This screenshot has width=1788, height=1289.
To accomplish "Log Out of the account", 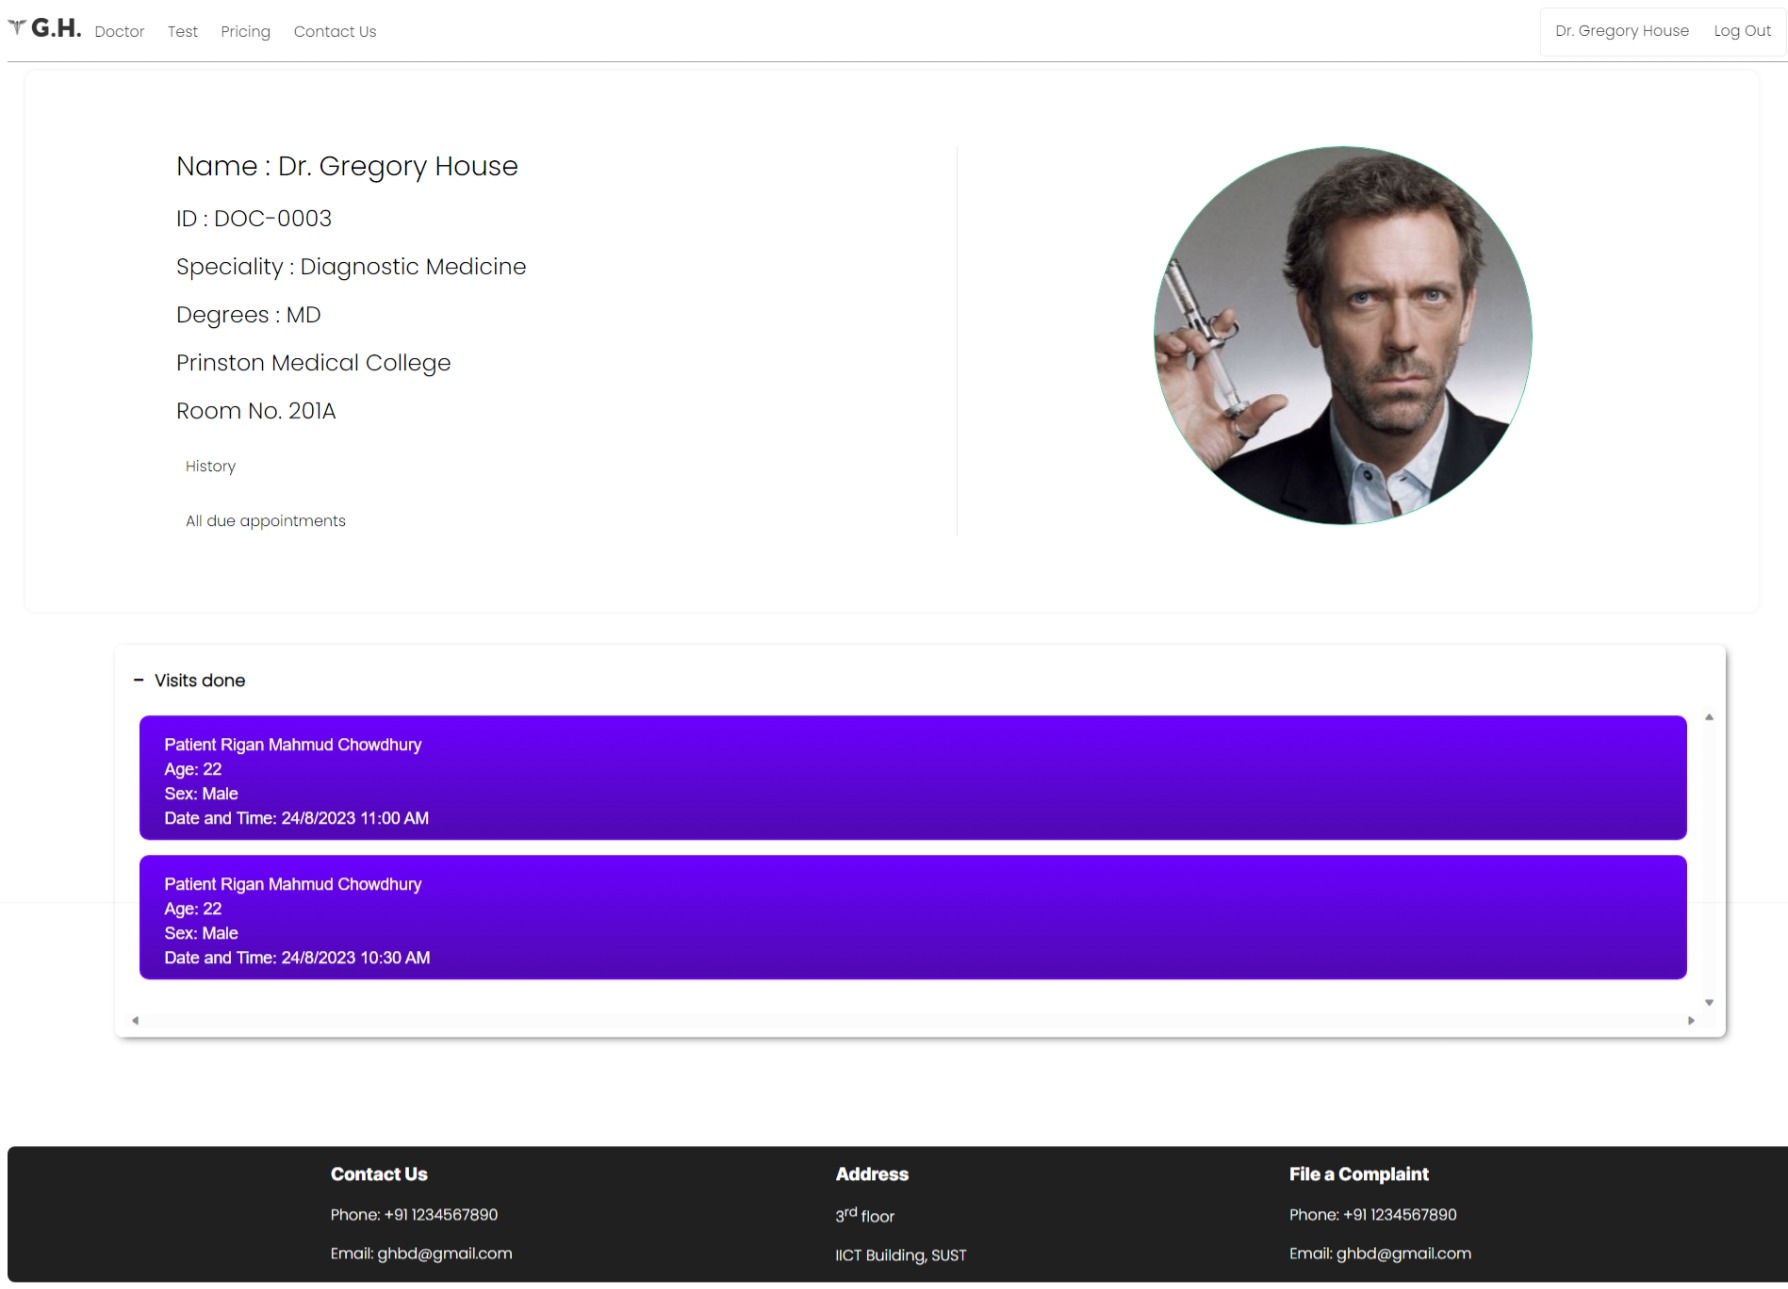I will click(1742, 30).
